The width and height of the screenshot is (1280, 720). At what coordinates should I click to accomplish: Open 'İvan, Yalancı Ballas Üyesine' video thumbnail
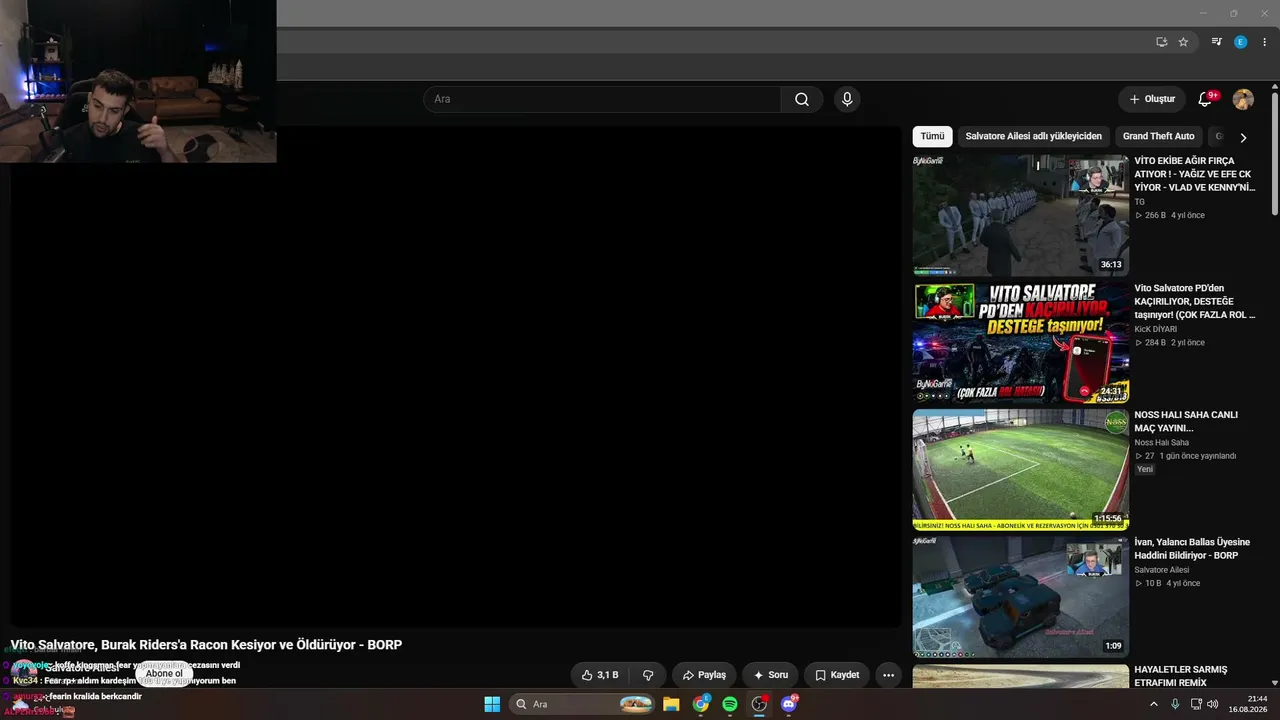(x=1020, y=597)
